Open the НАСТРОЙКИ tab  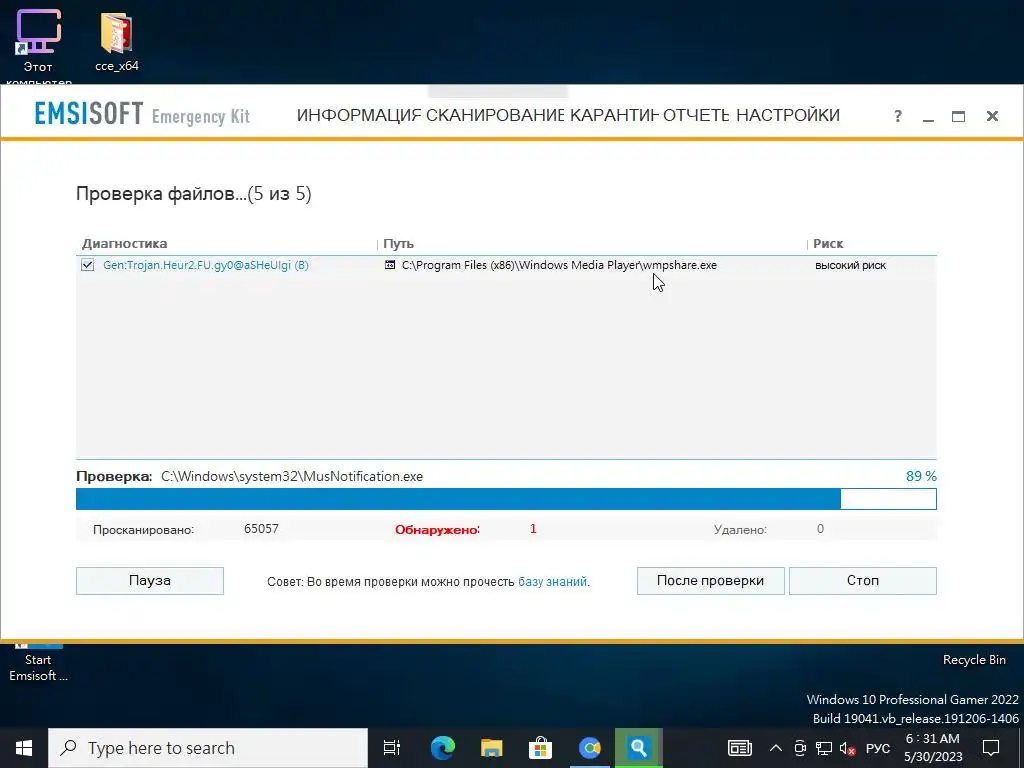tap(788, 116)
